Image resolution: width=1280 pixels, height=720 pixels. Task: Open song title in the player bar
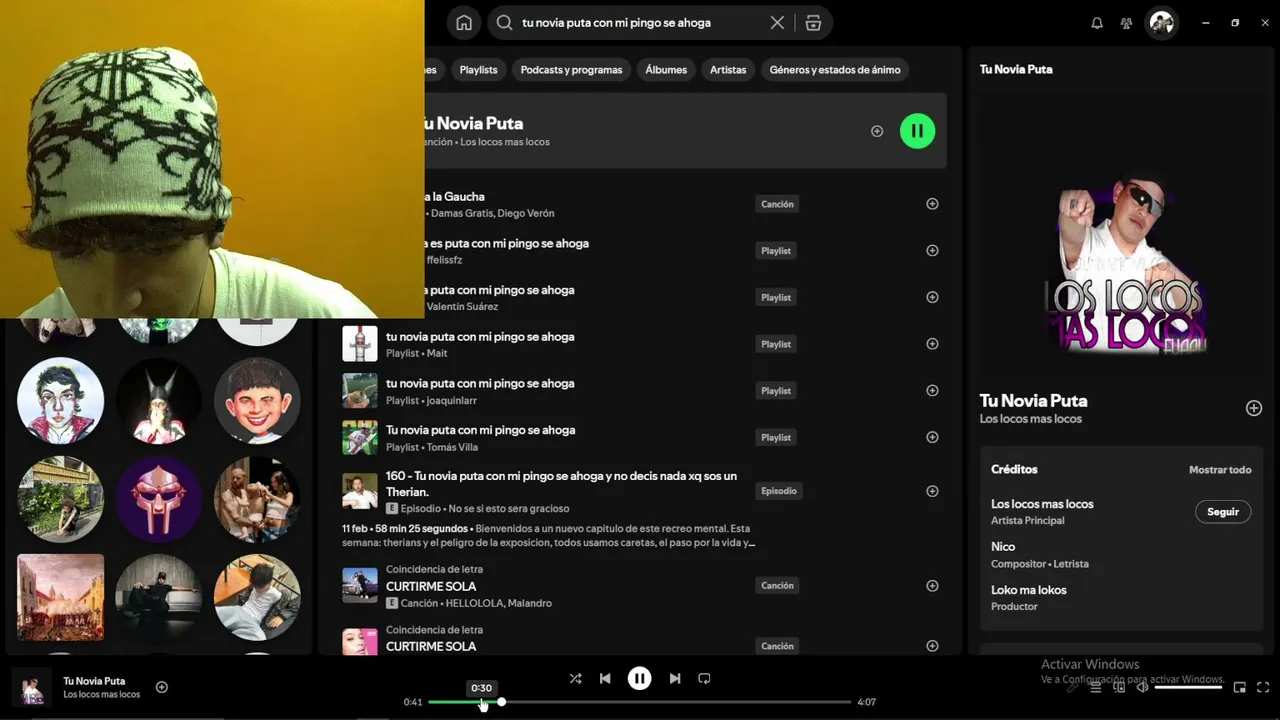[94, 681]
